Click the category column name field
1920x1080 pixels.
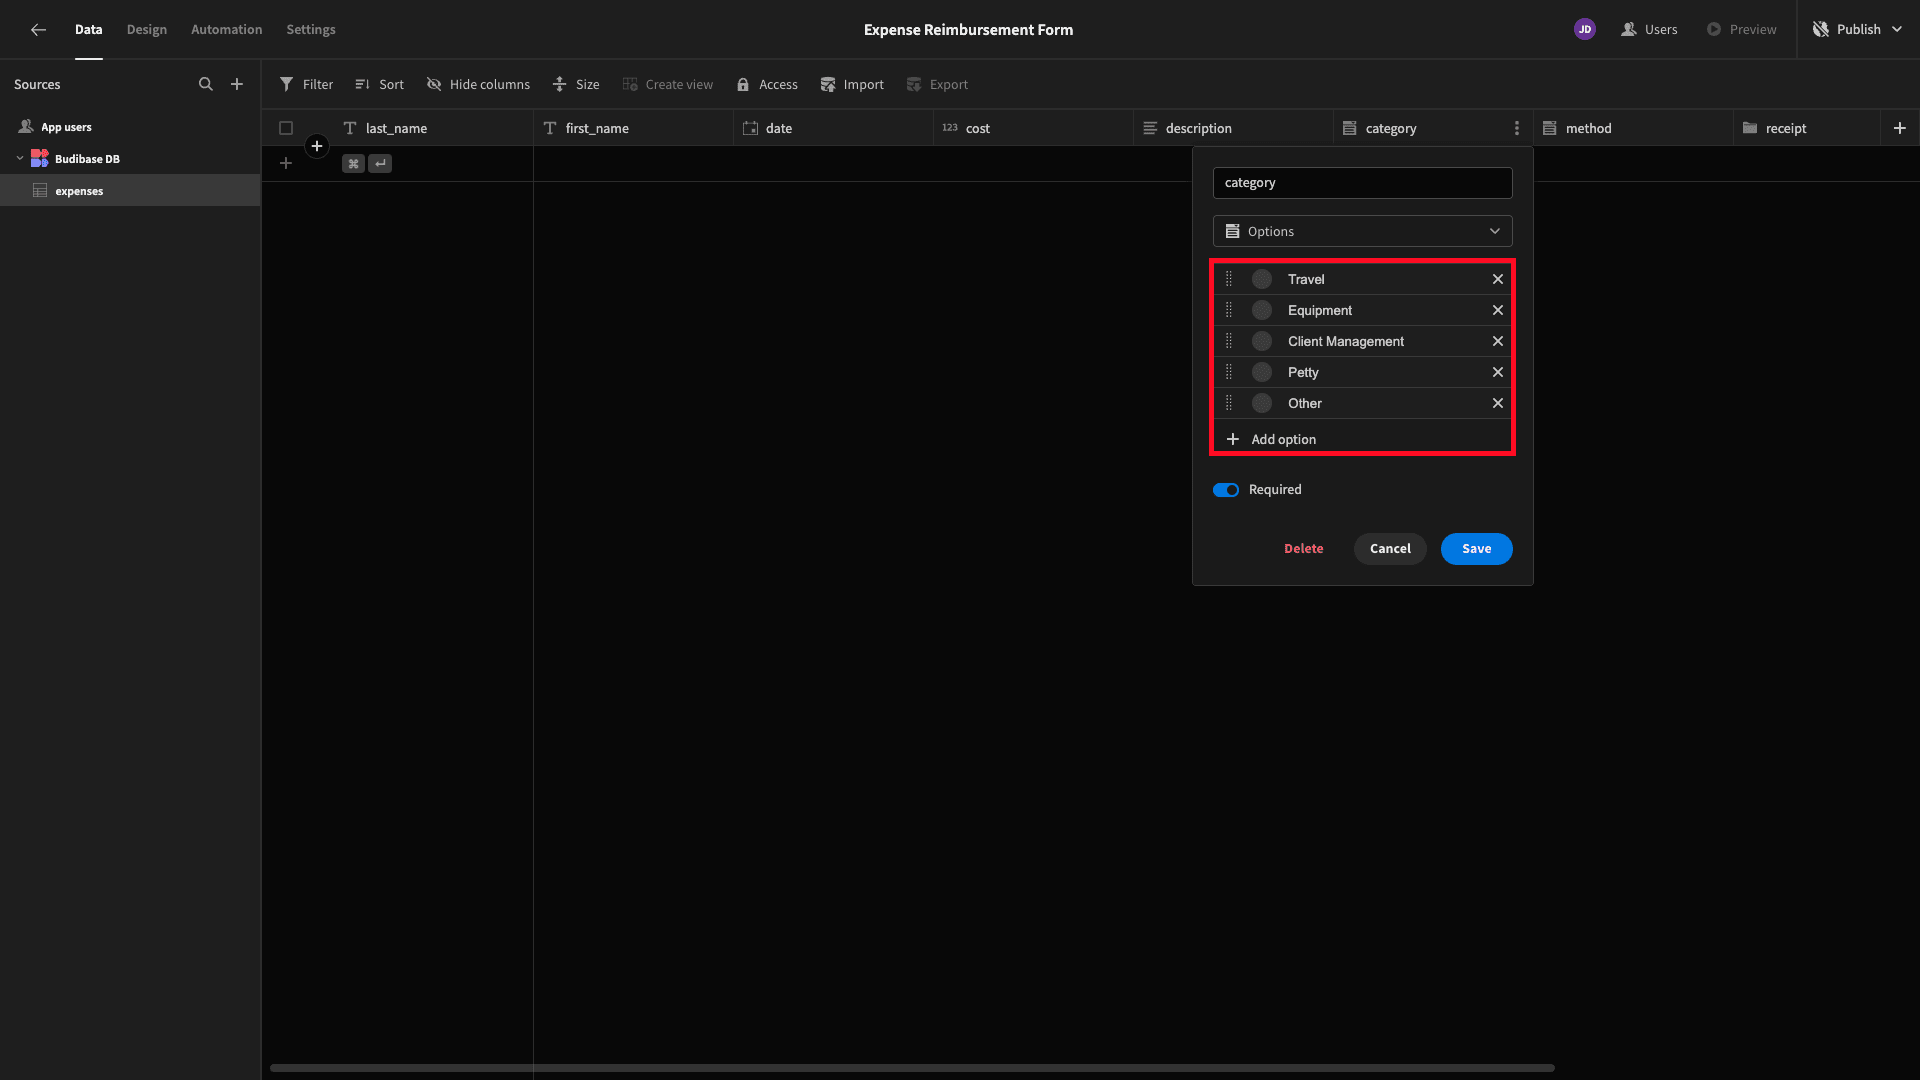click(x=1362, y=182)
